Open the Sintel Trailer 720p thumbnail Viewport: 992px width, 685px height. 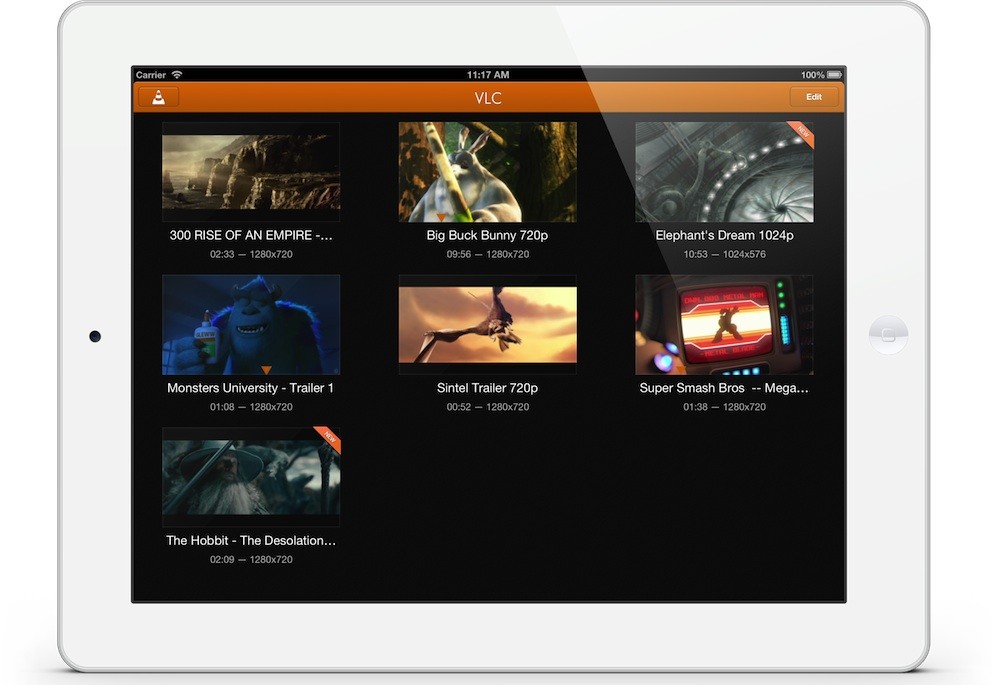(x=488, y=324)
